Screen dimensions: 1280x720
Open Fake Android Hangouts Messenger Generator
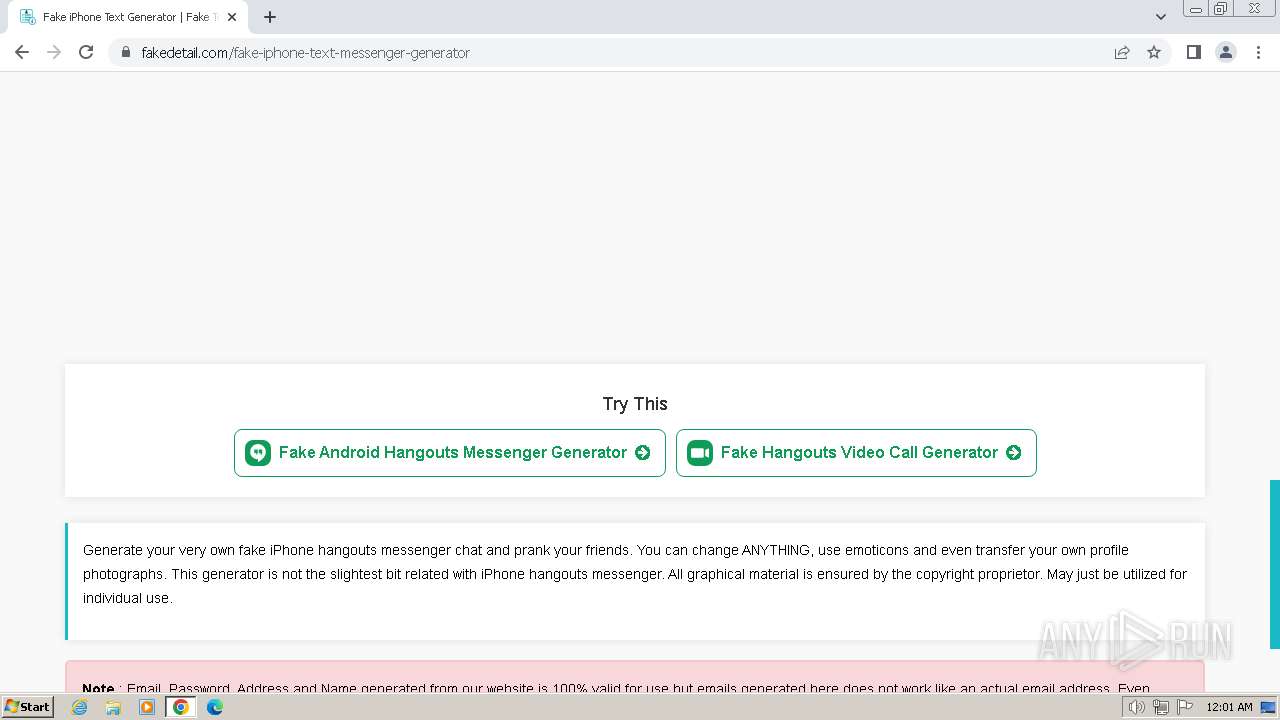point(450,453)
